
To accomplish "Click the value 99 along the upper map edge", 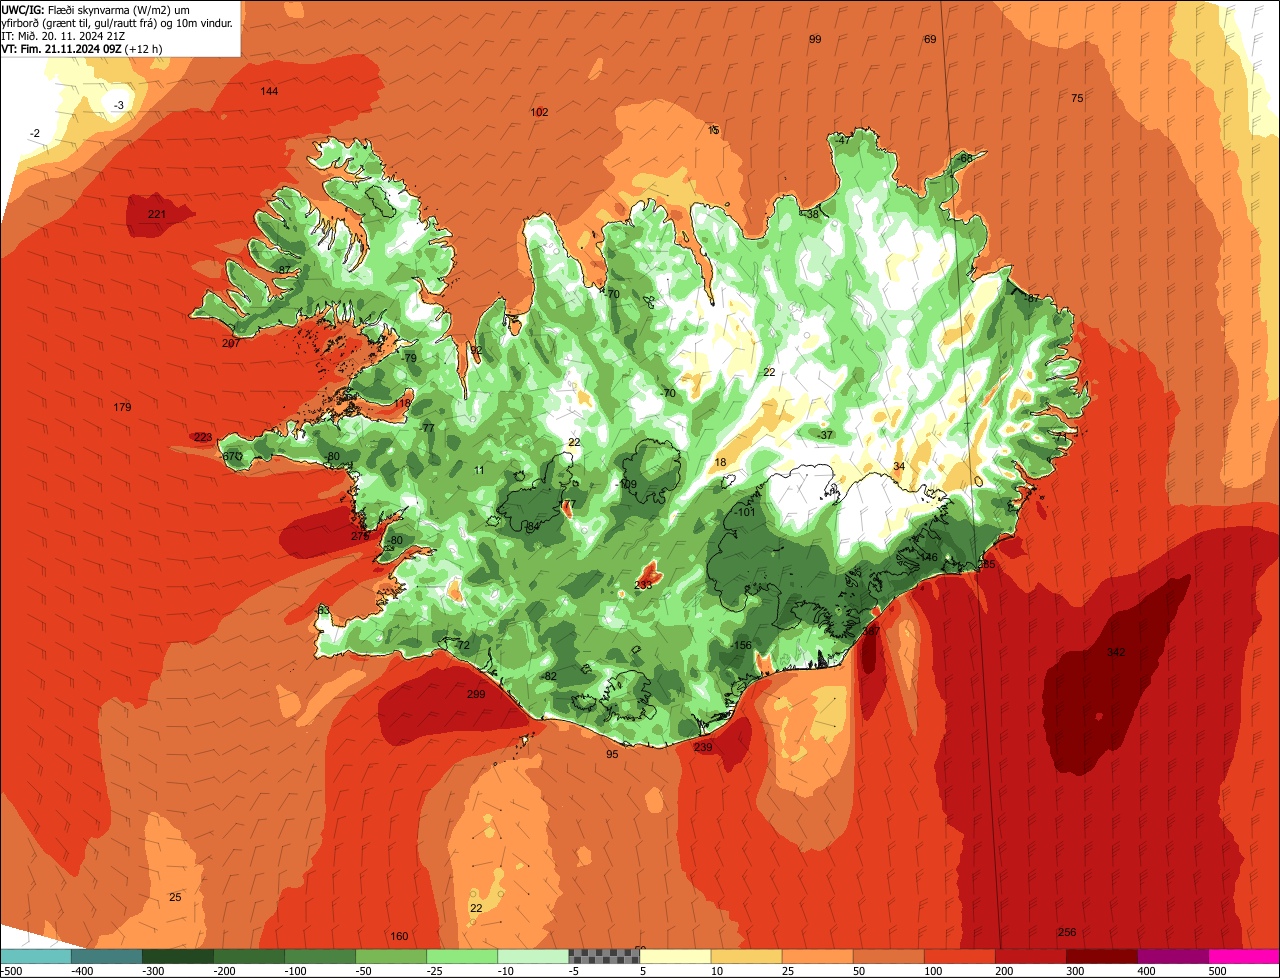I will pos(815,39).
